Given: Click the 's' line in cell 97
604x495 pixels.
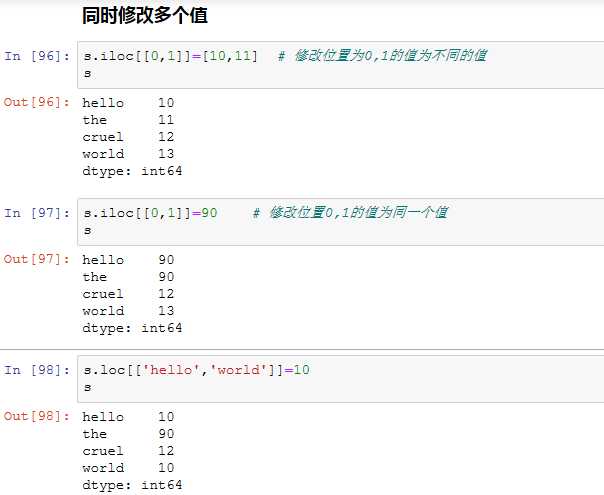Looking at the screenshot, I should [87, 230].
